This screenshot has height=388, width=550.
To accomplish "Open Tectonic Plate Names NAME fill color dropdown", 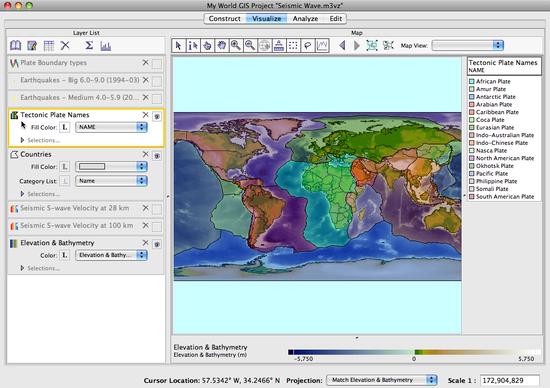I will (112, 127).
